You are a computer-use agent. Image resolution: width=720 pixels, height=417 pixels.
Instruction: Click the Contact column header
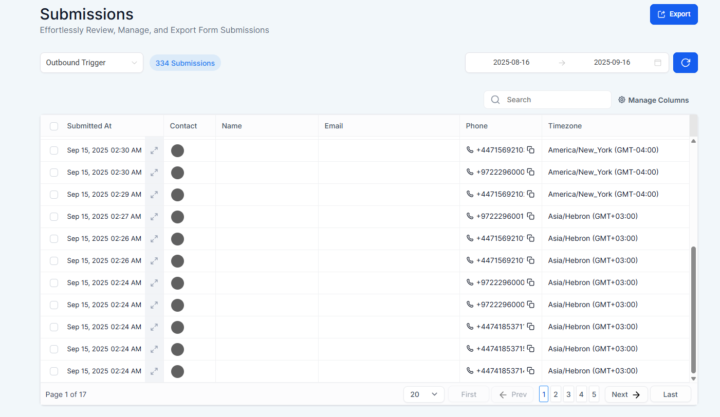coord(183,126)
